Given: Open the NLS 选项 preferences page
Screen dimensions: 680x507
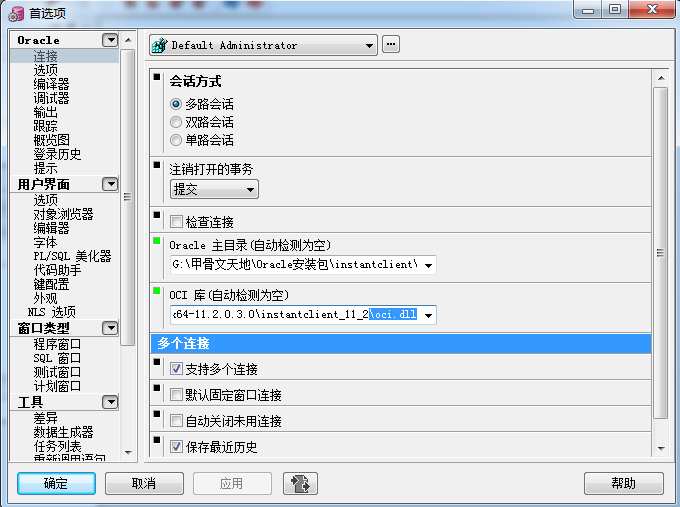Looking at the screenshot, I should pos(52,312).
